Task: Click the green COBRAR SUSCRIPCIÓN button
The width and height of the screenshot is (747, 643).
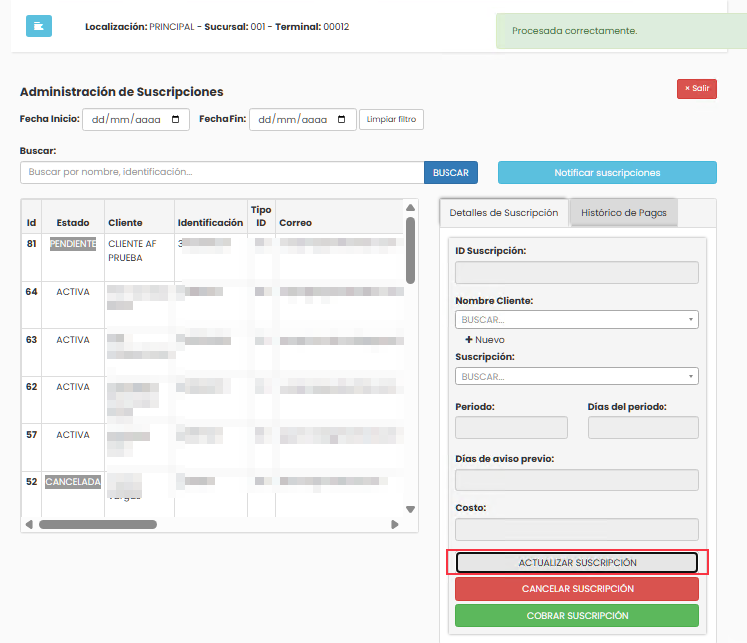Action: coord(577,616)
